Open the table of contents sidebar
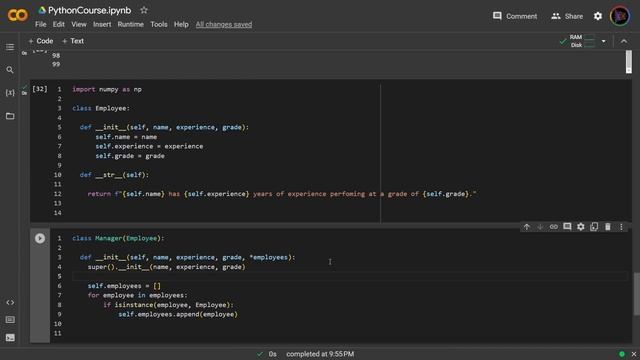Screen dimensions: 640x360 click(x=10, y=47)
